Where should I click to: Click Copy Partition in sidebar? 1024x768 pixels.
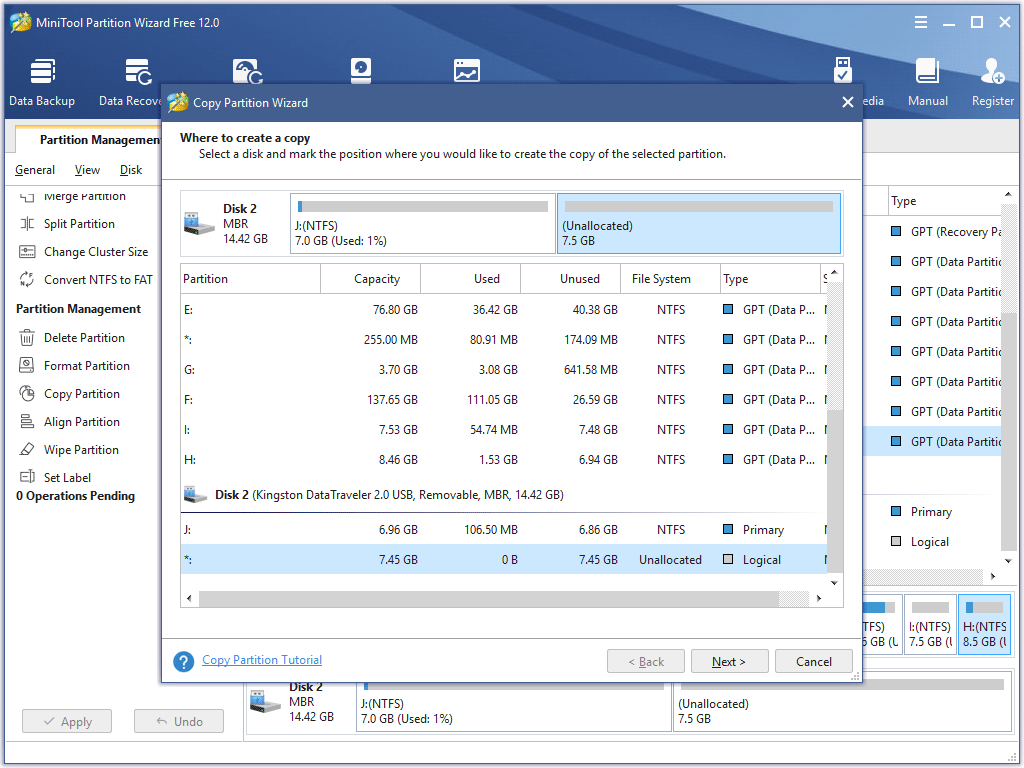70,394
